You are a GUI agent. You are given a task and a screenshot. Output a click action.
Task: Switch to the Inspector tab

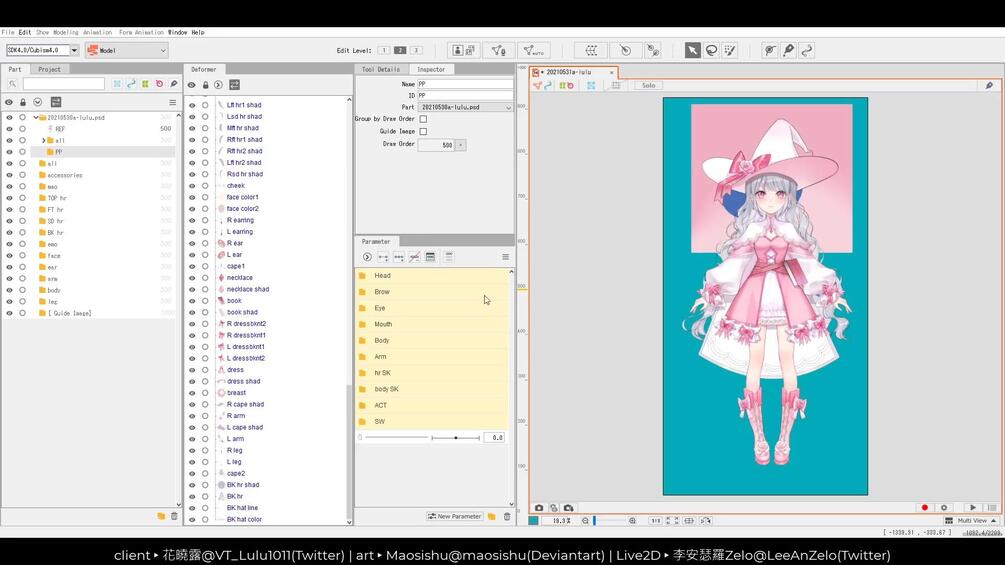tap(431, 69)
